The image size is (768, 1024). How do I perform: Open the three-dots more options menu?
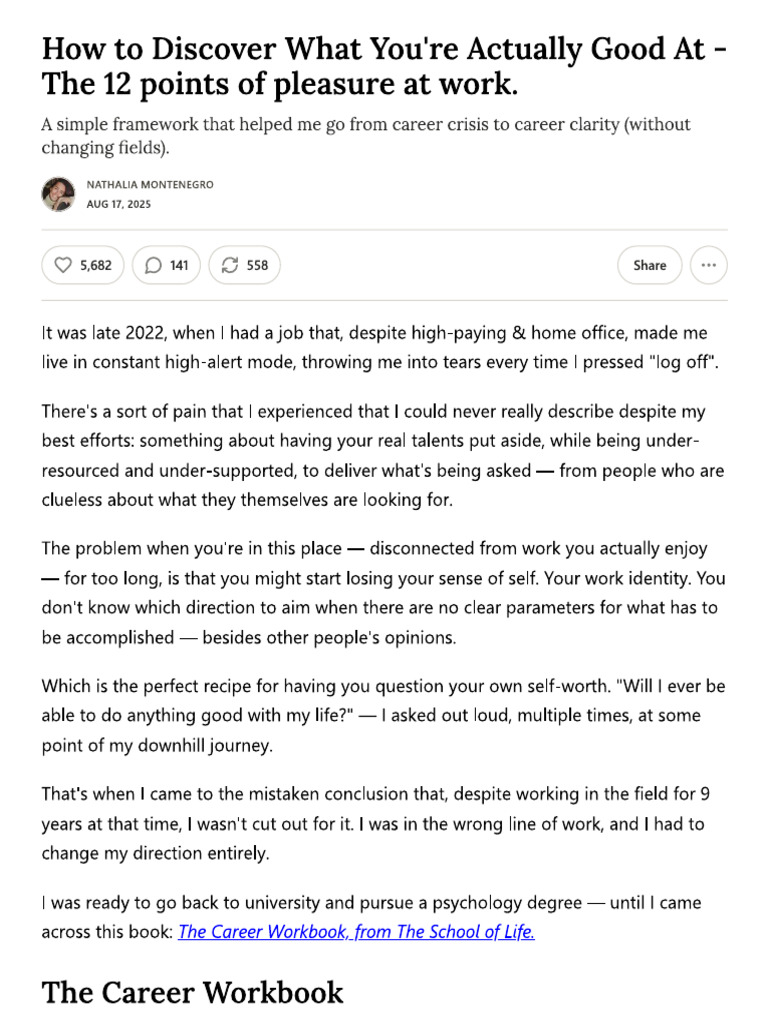[708, 265]
